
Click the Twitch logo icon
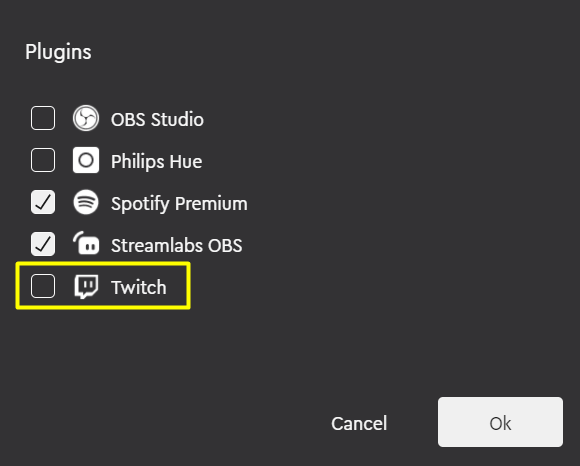pyautogui.click(x=86, y=286)
